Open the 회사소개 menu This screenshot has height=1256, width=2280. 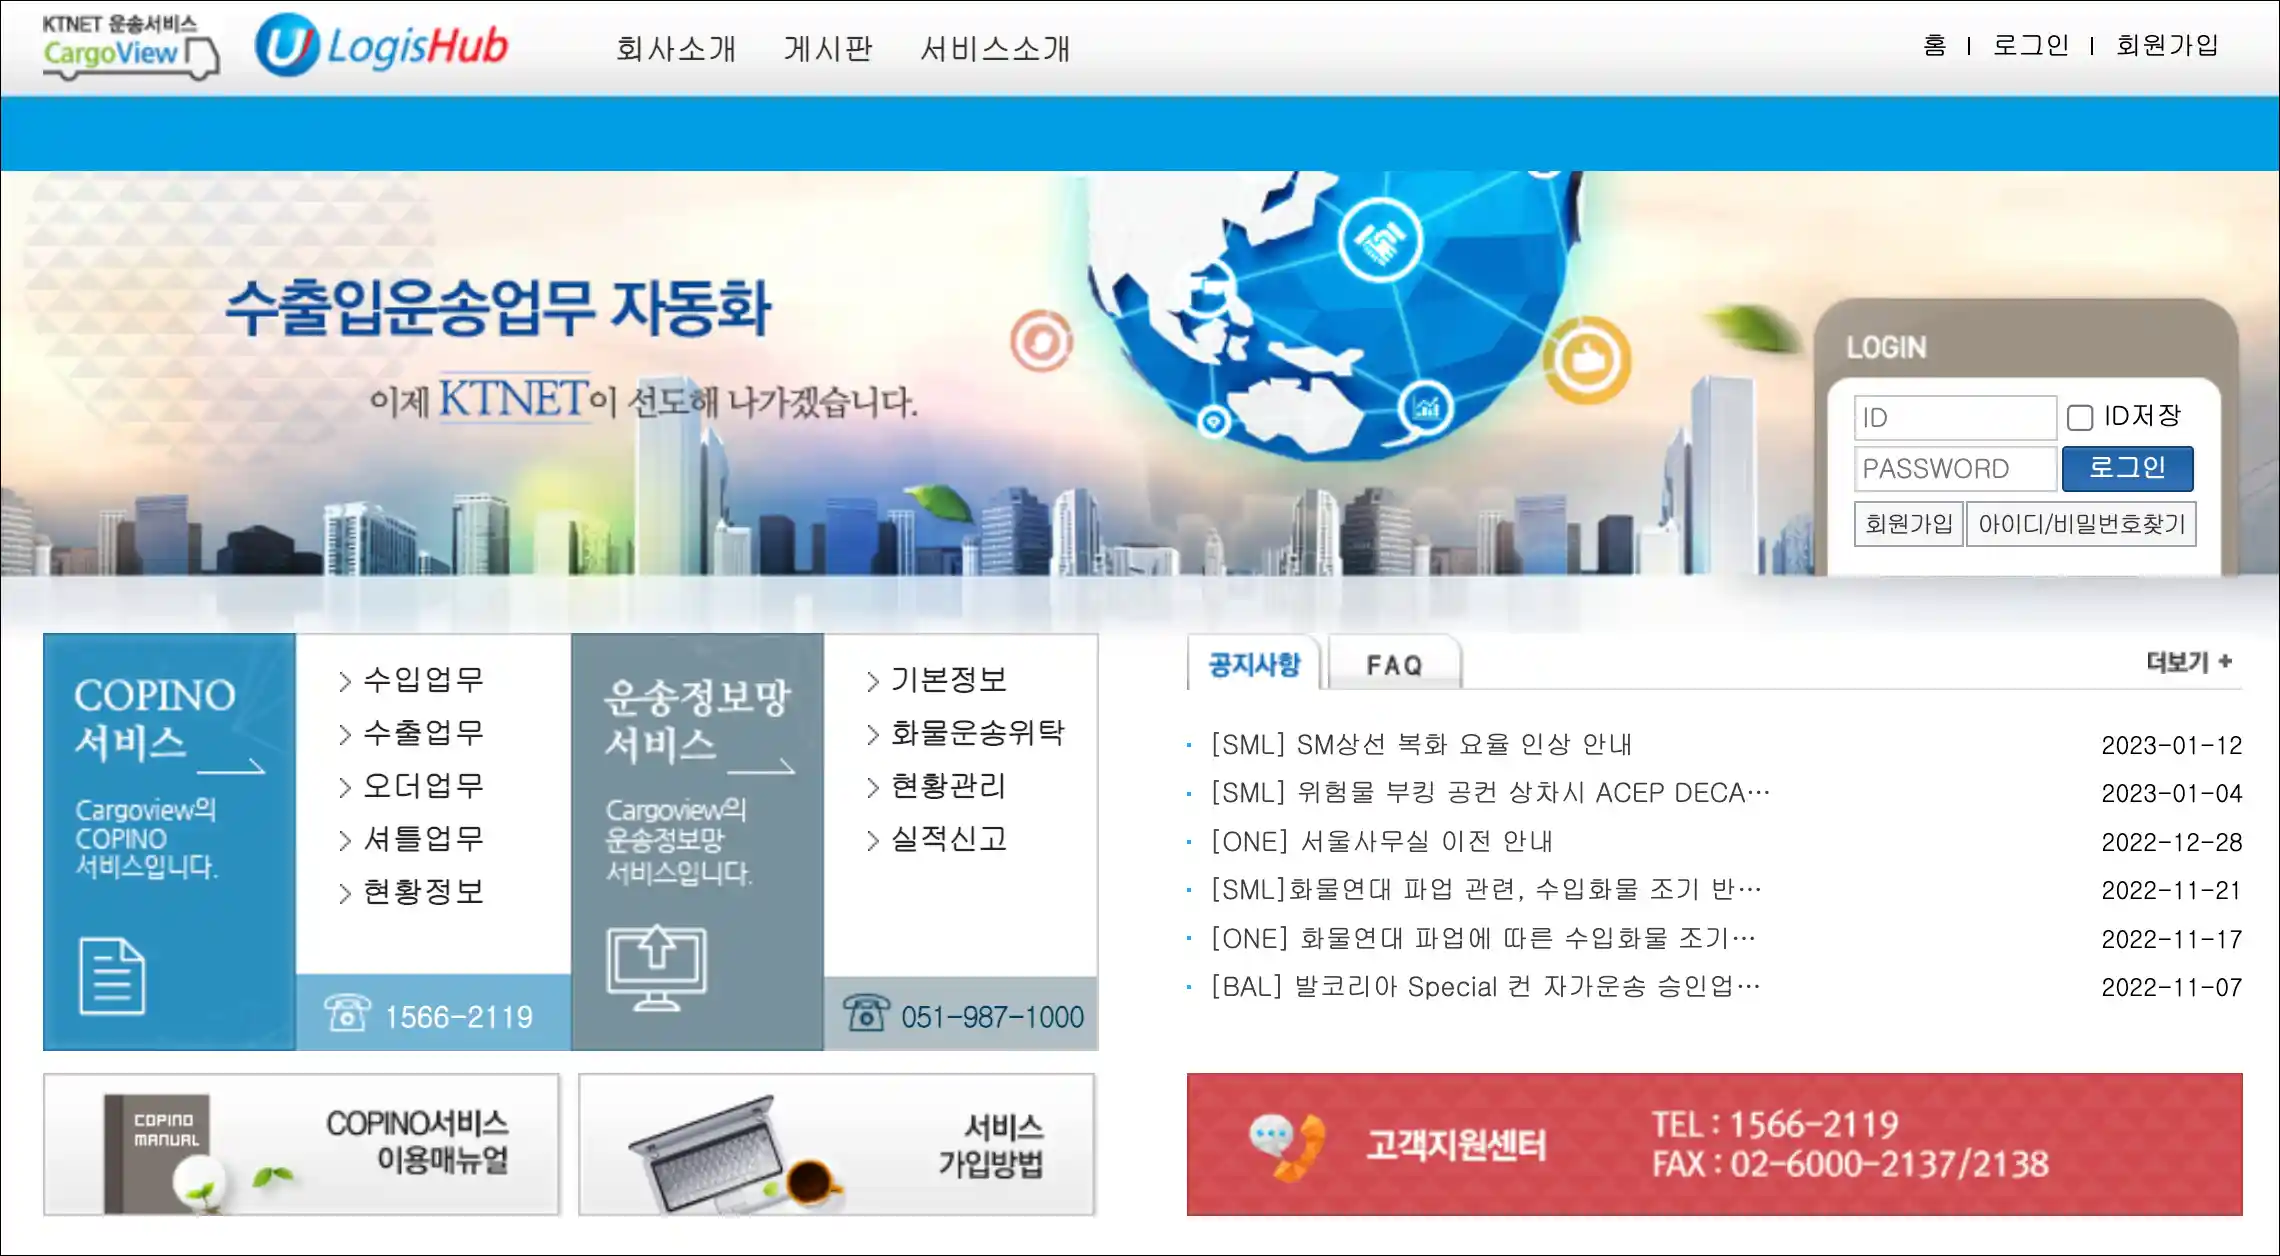[676, 48]
